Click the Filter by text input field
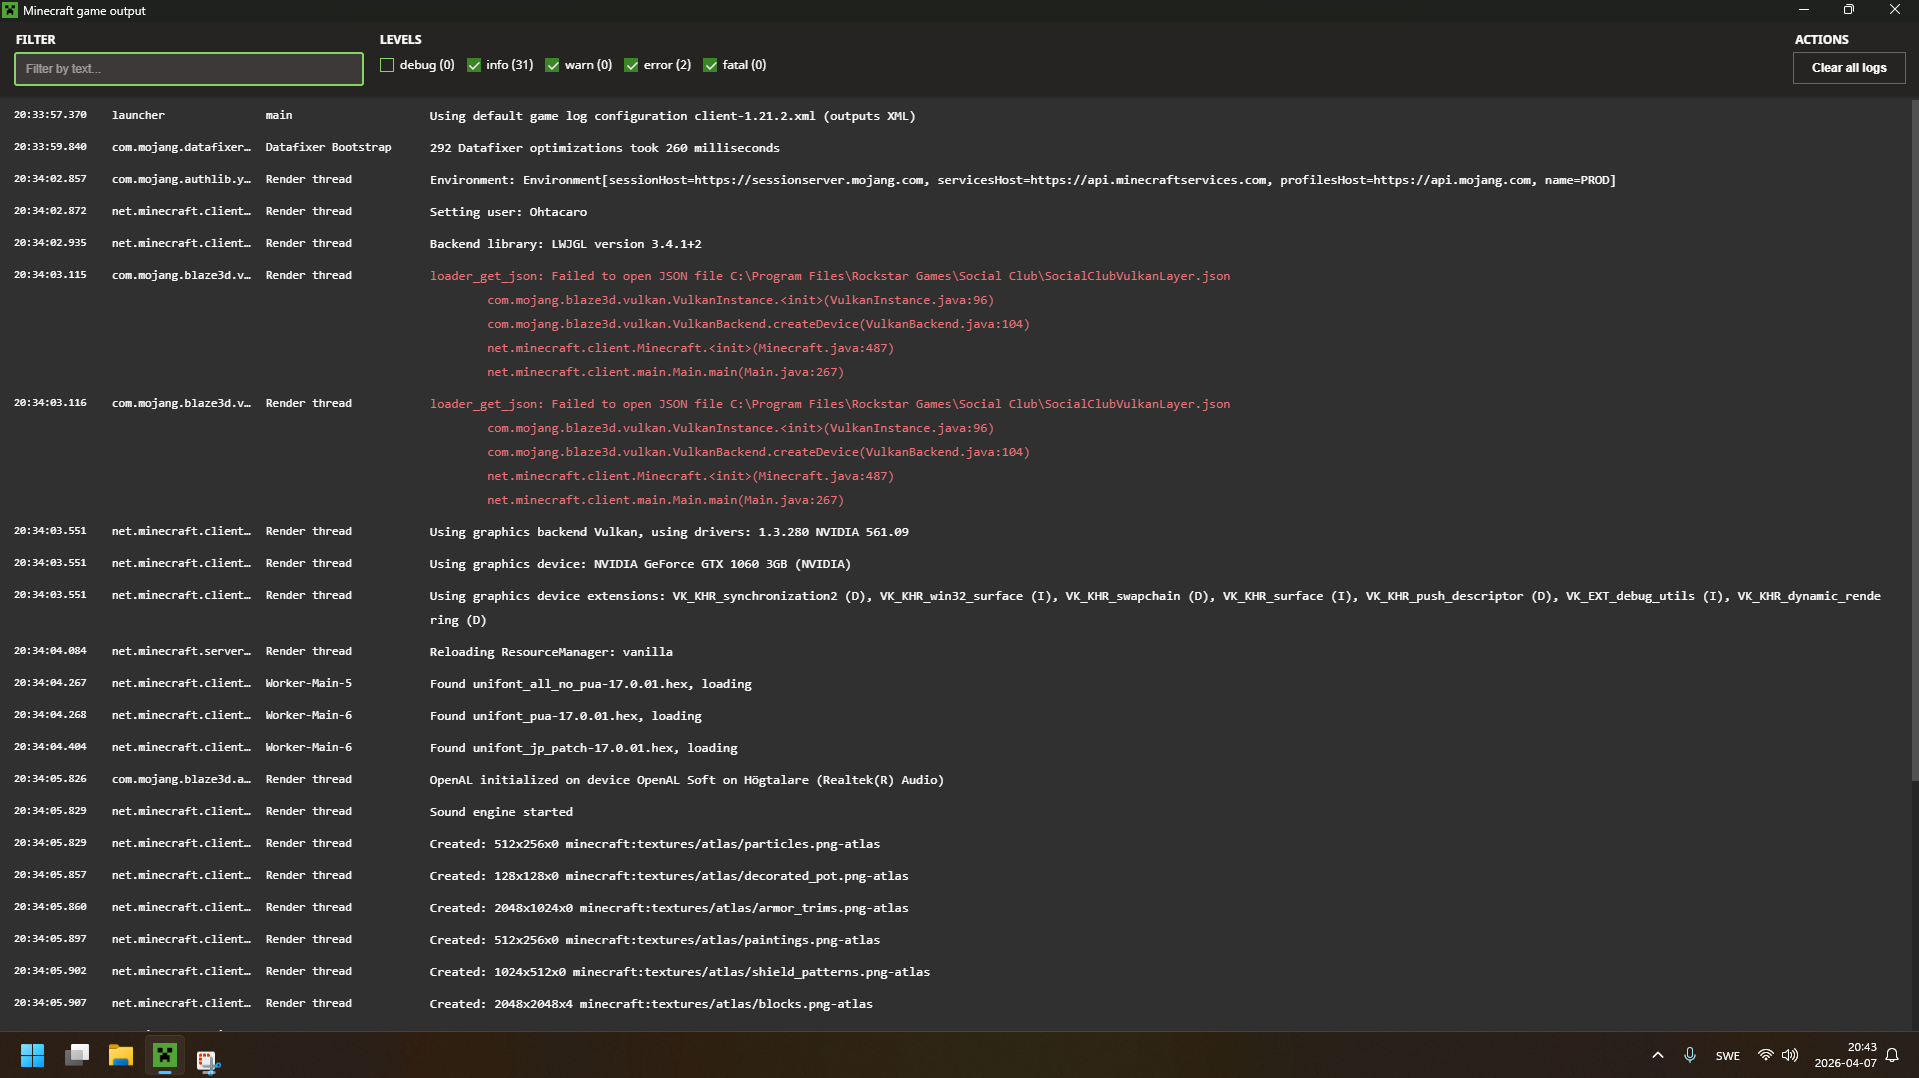The image size is (1919, 1078). 189,69
